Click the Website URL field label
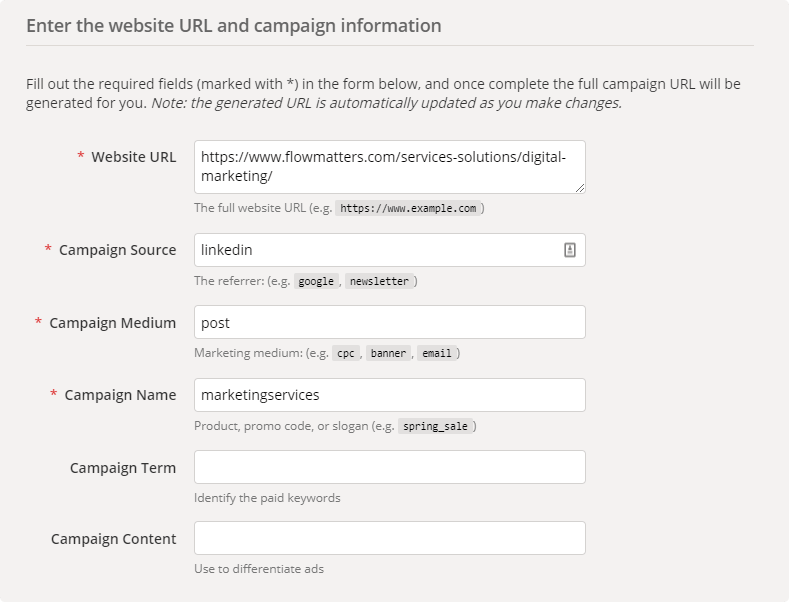Screen dimensions: 789x602 point(133,157)
